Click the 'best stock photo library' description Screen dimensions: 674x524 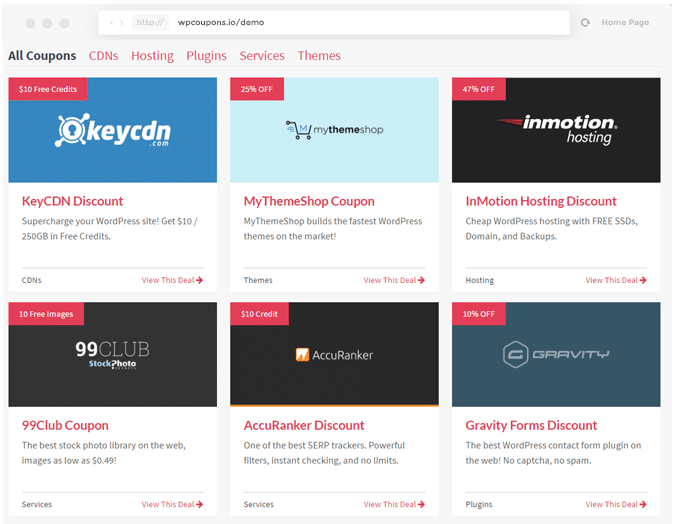tap(104, 453)
